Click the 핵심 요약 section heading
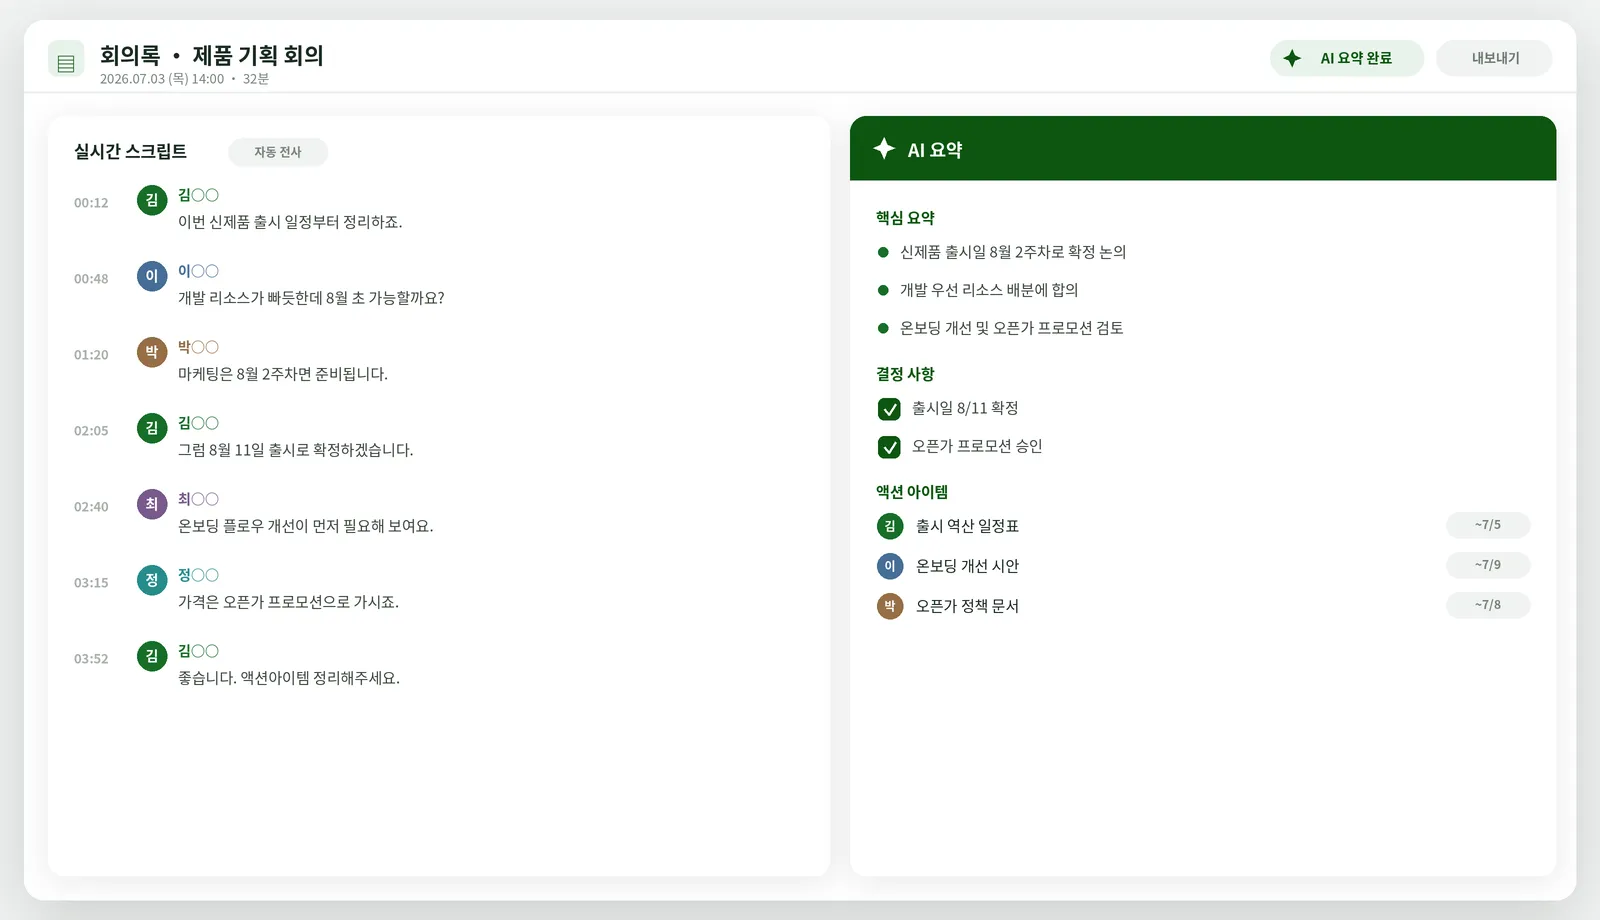 [905, 218]
